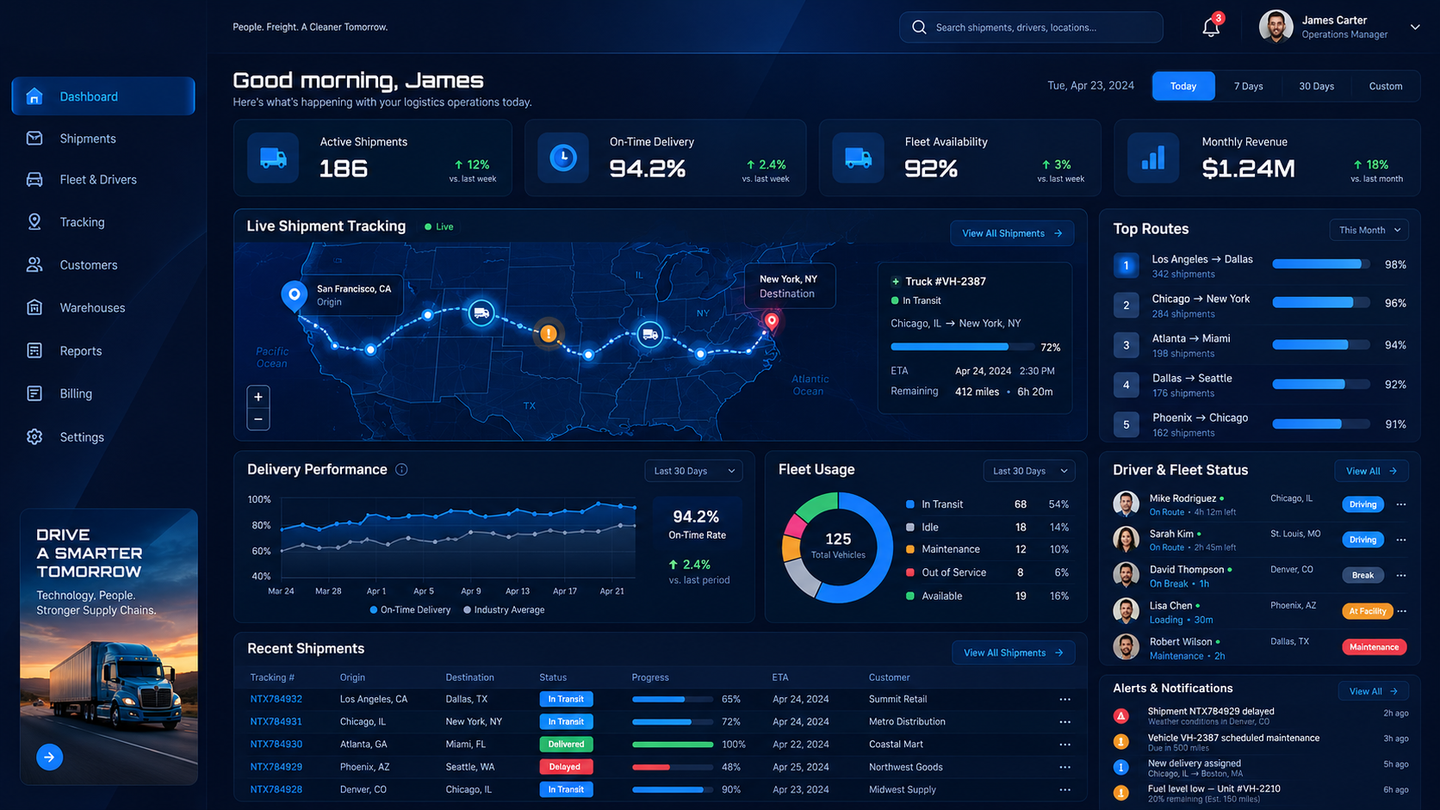The height and width of the screenshot is (810, 1440).
Task: Open the Settings sidebar item
Action: pos(103,437)
